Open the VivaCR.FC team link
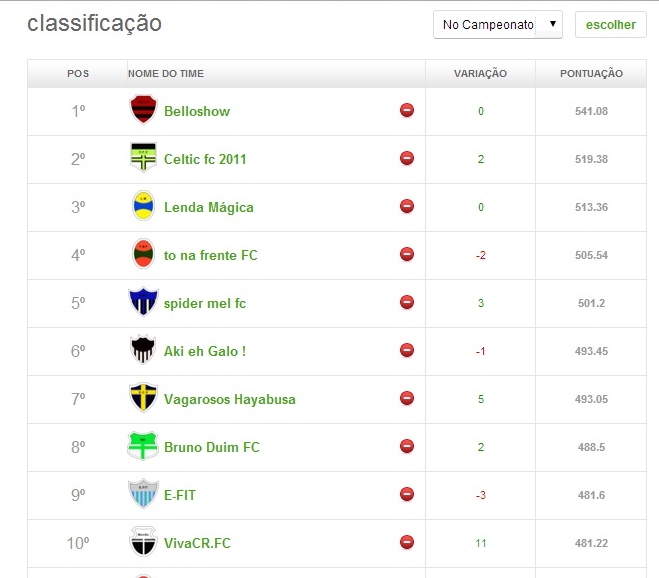 197,543
